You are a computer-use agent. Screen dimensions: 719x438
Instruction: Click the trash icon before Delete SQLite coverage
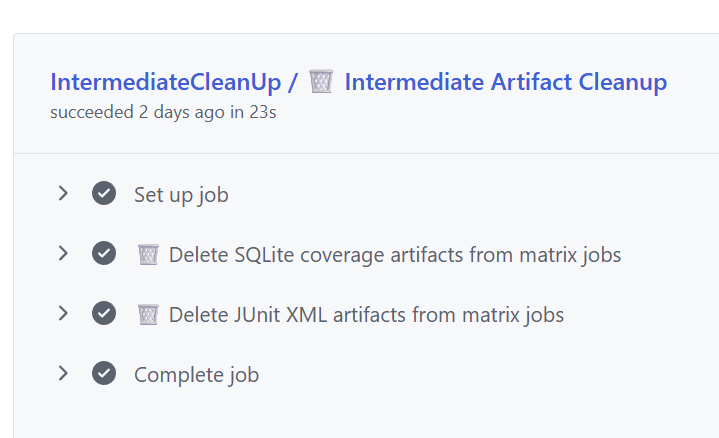point(148,254)
